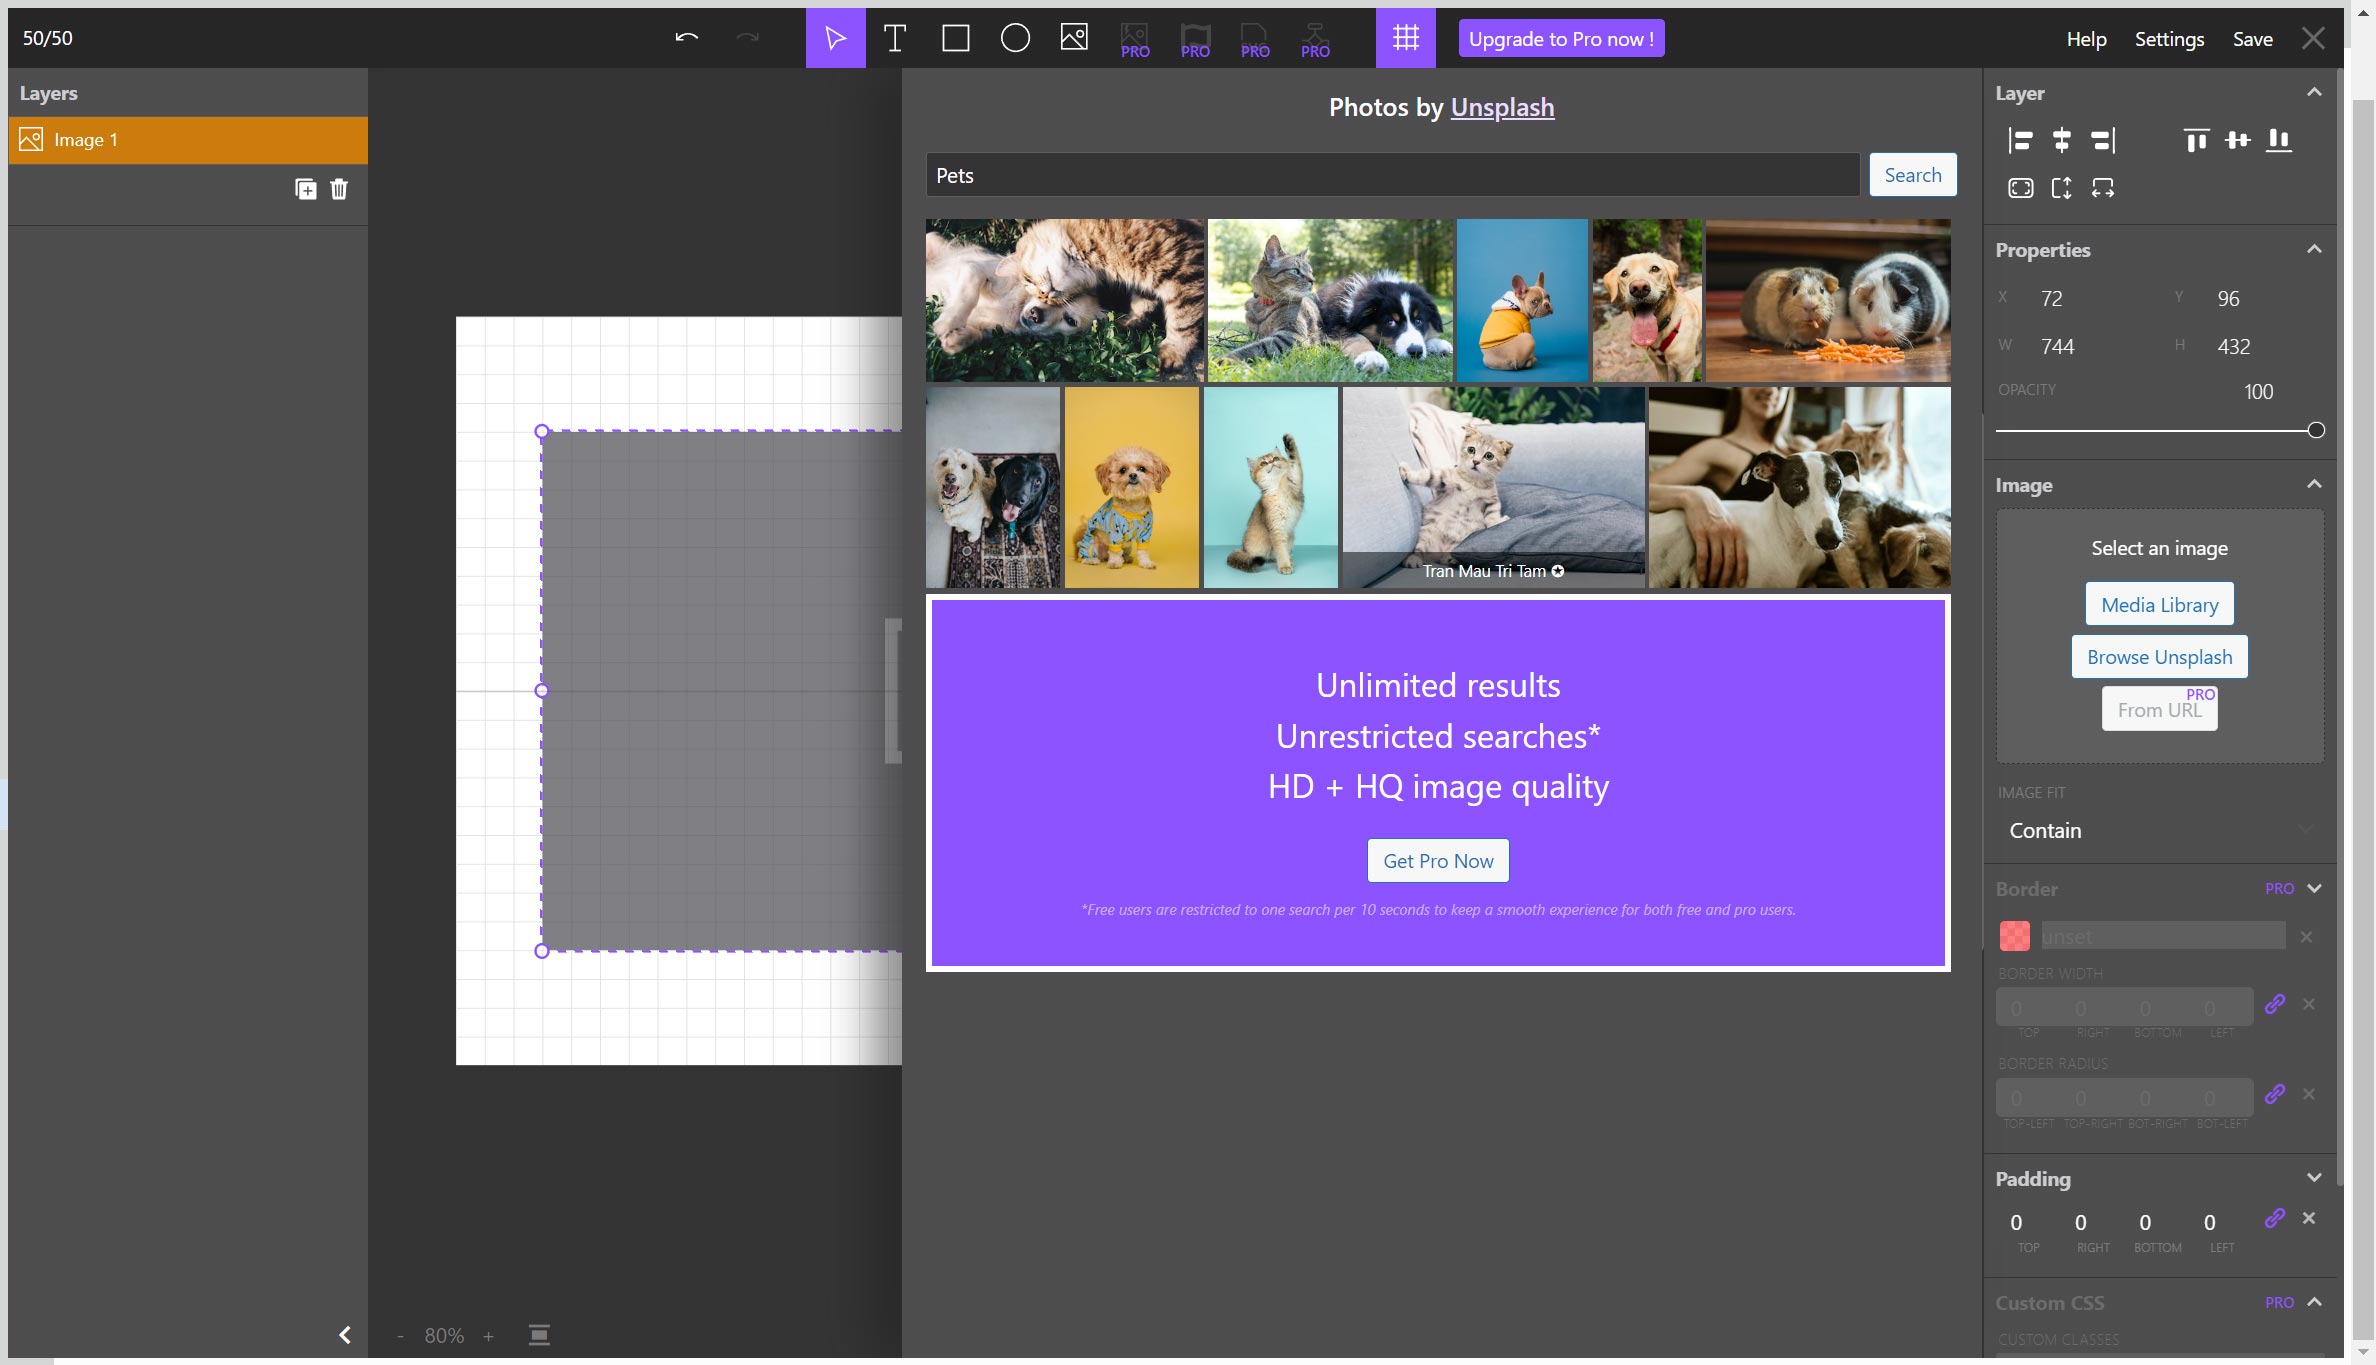Stretch layer to full height
Viewport: 2376px width, 1365px height.
[2061, 188]
